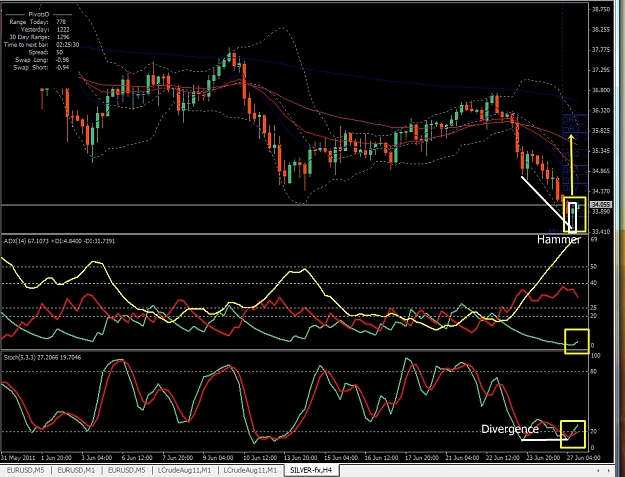625x477 pixels.
Task: Click the 35.825 price axis label
Action: point(601,131)
